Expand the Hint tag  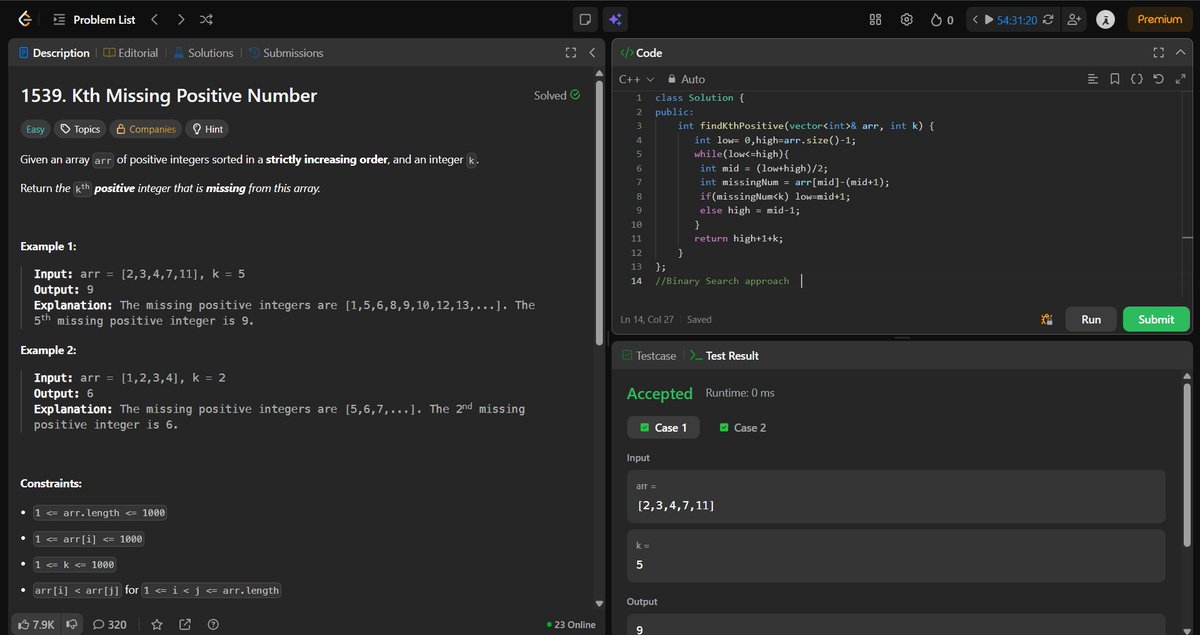pyautogui.click(x=207, y=129)
